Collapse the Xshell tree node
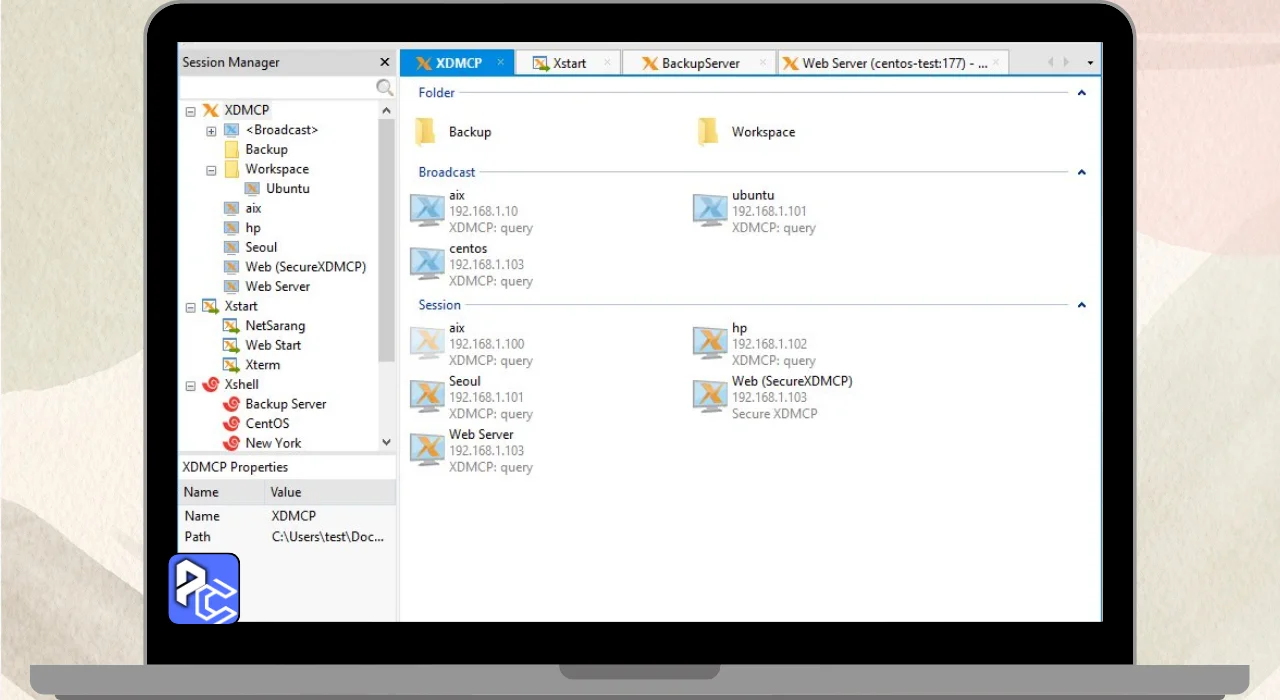Screen dimensions: 1280x700 [191, 385]
